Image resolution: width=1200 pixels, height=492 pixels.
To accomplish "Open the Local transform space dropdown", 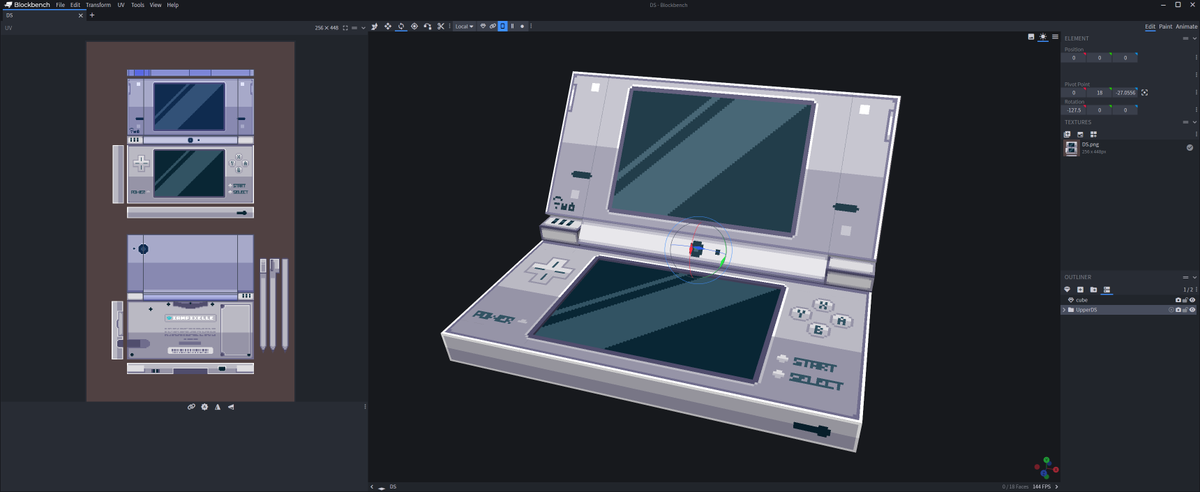I will click(464, 26).
